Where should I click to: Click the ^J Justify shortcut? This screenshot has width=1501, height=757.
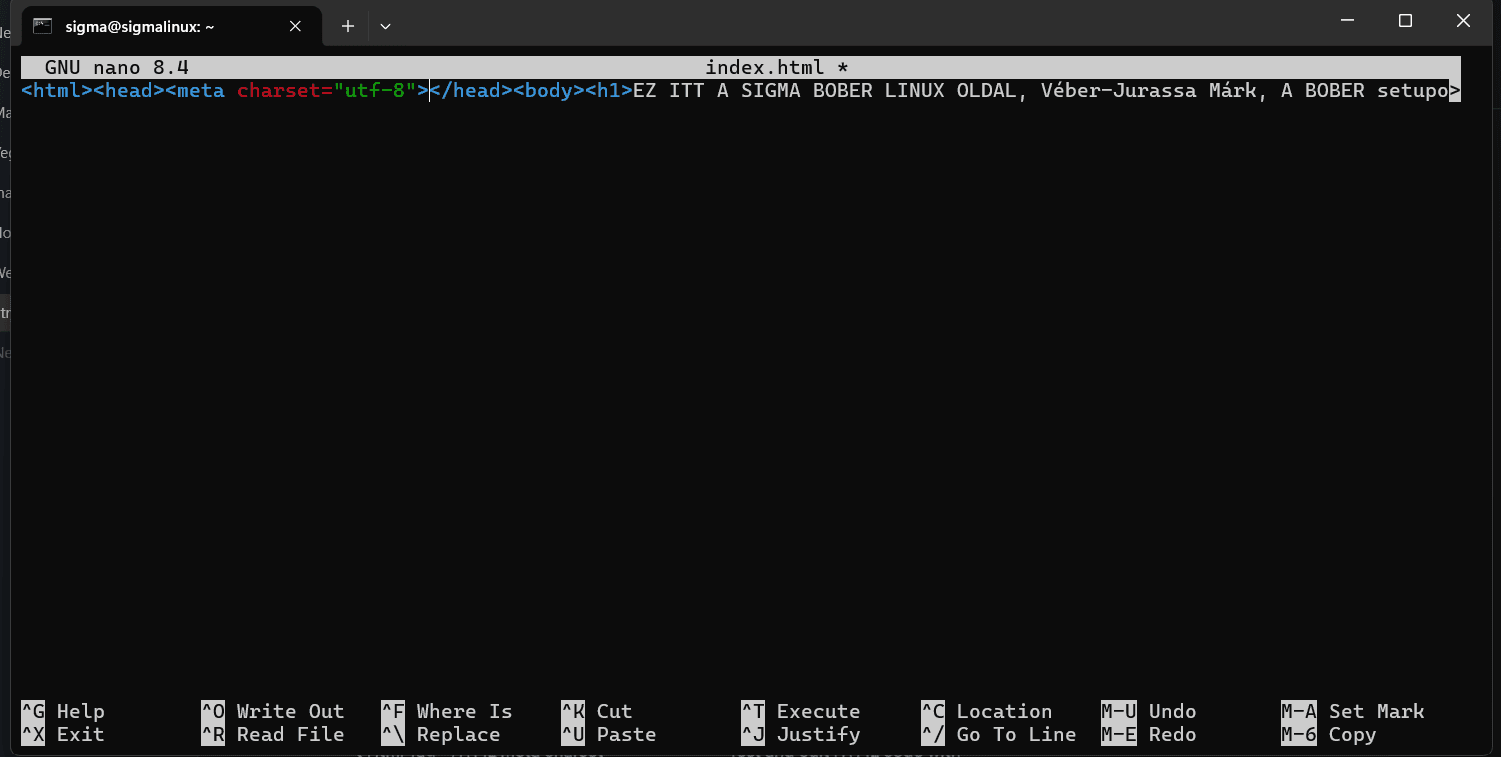click(801, 734)
